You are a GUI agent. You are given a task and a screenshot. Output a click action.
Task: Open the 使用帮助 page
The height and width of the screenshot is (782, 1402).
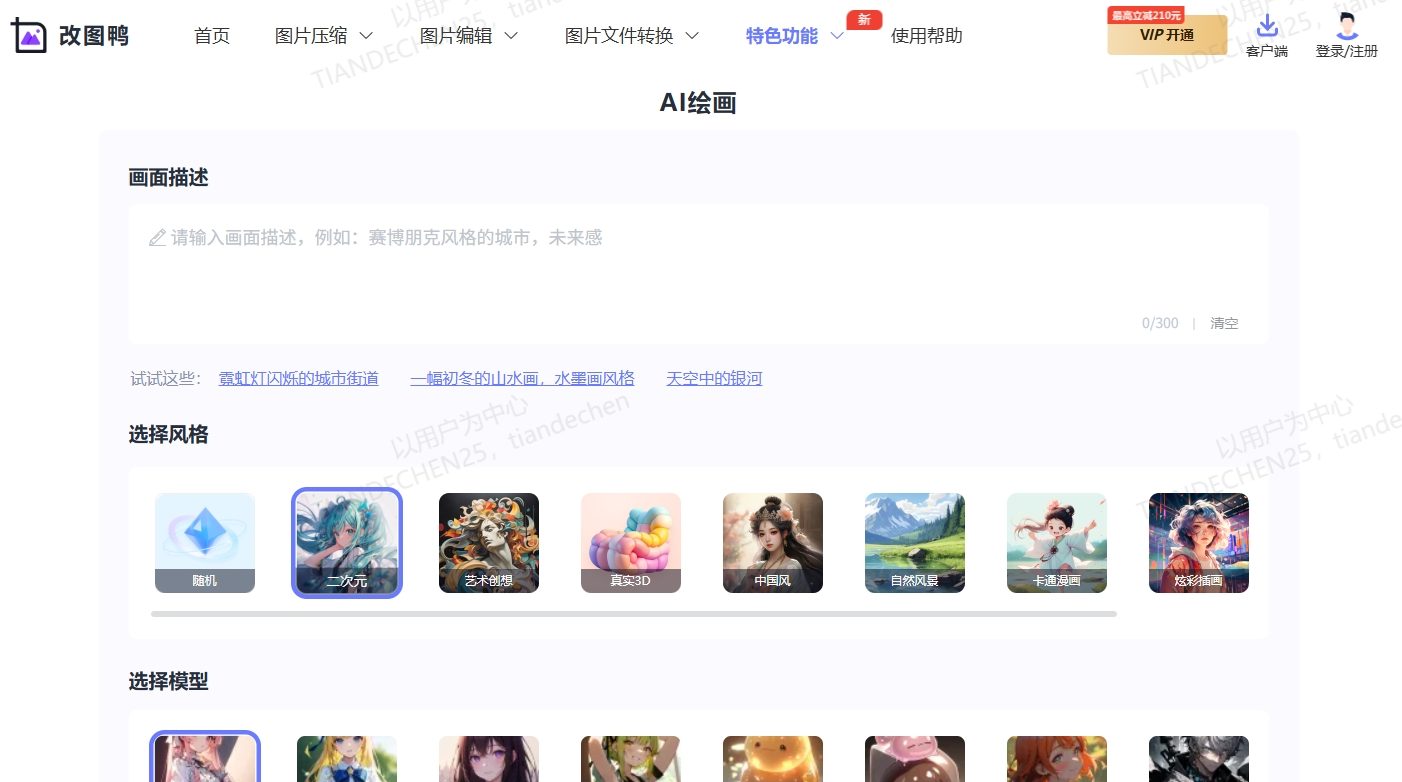(x=926, y=35)
